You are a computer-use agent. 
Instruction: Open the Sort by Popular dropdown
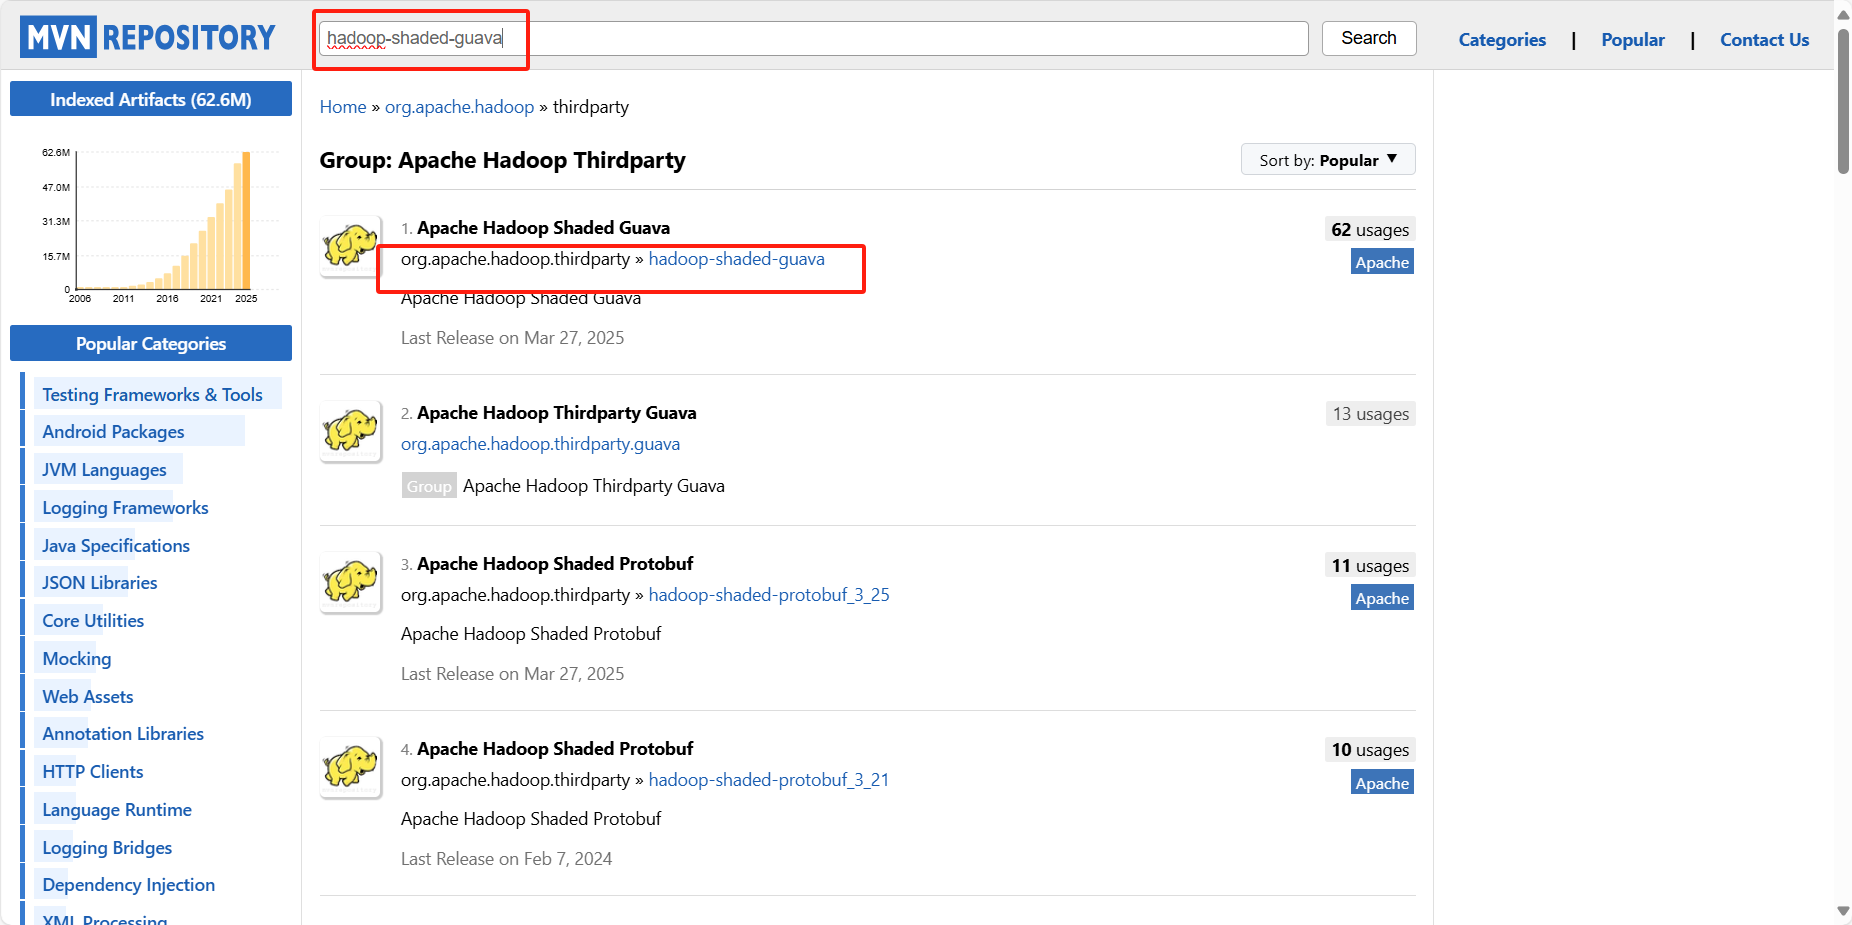[1328, 160]
